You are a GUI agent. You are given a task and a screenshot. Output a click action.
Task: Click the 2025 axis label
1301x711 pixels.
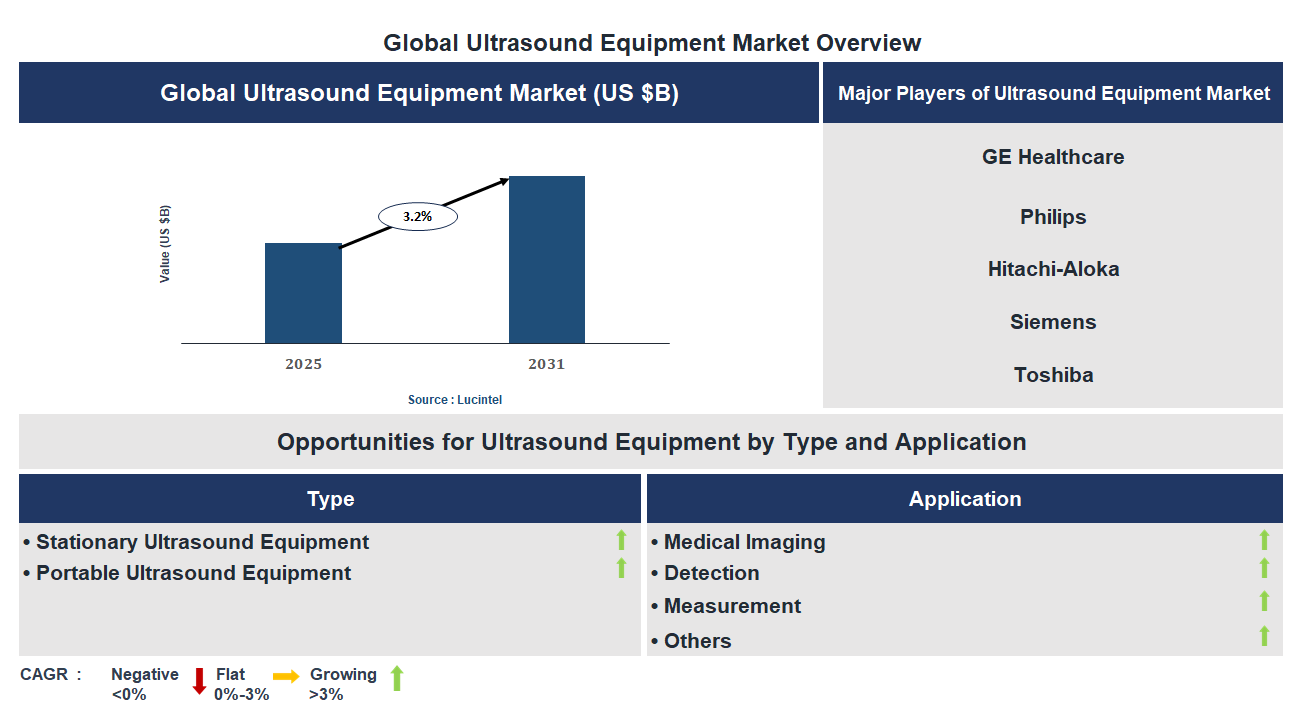click(303, 364)
